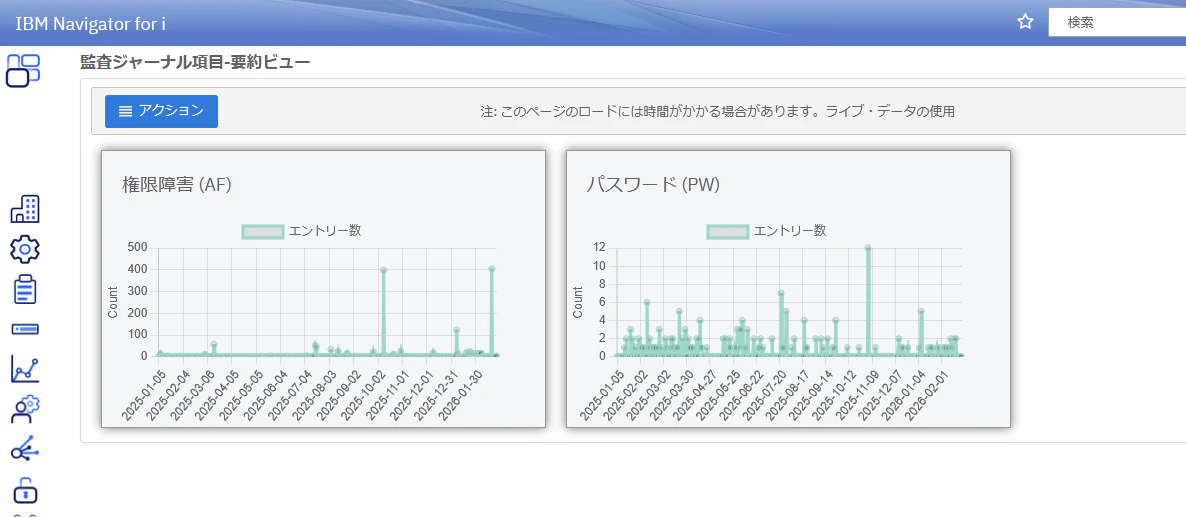
Task: Click the 監査ジャーナル項目-要約ビュー heading
Action: pos(195,63)
